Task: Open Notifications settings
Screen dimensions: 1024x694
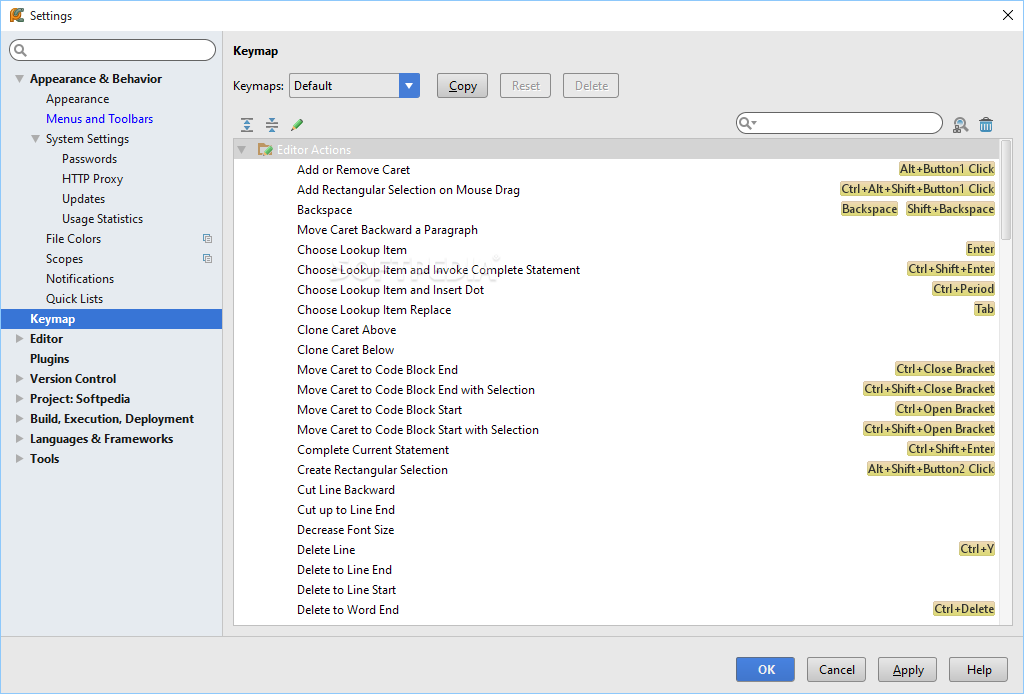Action: coord(80,279)
